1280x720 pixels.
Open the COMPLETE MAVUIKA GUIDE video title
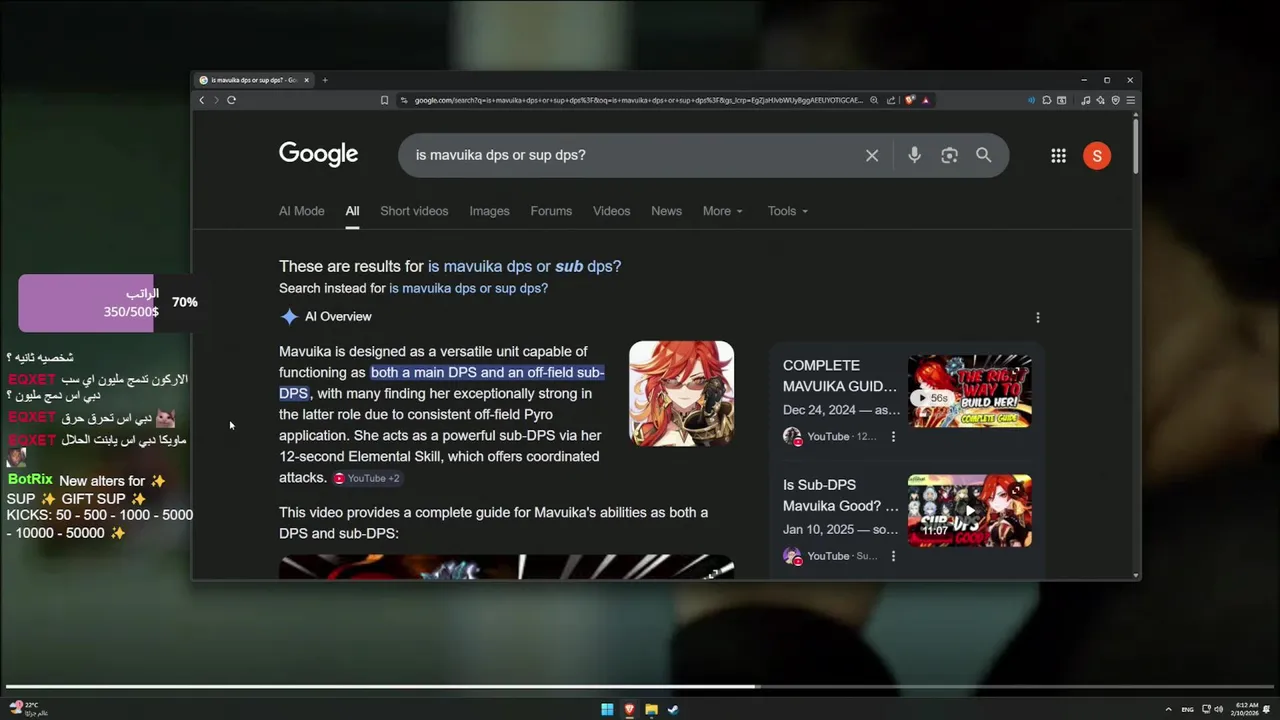click(x=840, y=376)
